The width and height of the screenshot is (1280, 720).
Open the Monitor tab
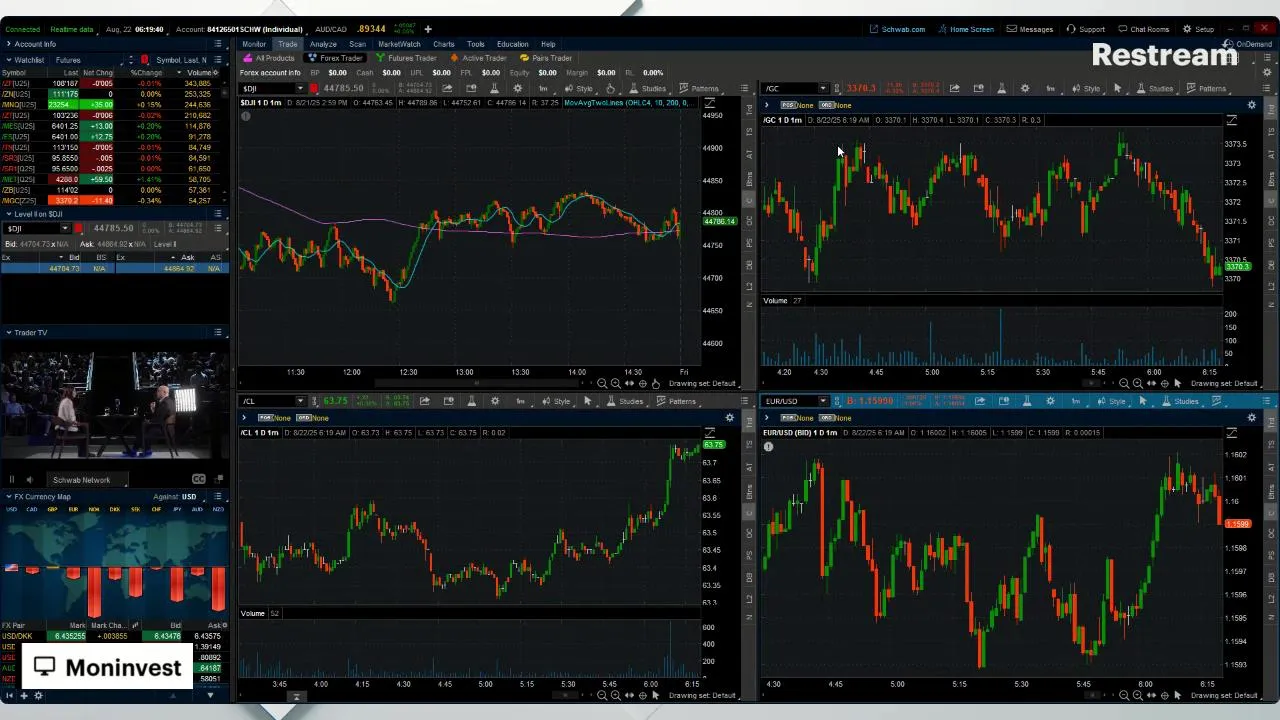[x=254, y=44]
